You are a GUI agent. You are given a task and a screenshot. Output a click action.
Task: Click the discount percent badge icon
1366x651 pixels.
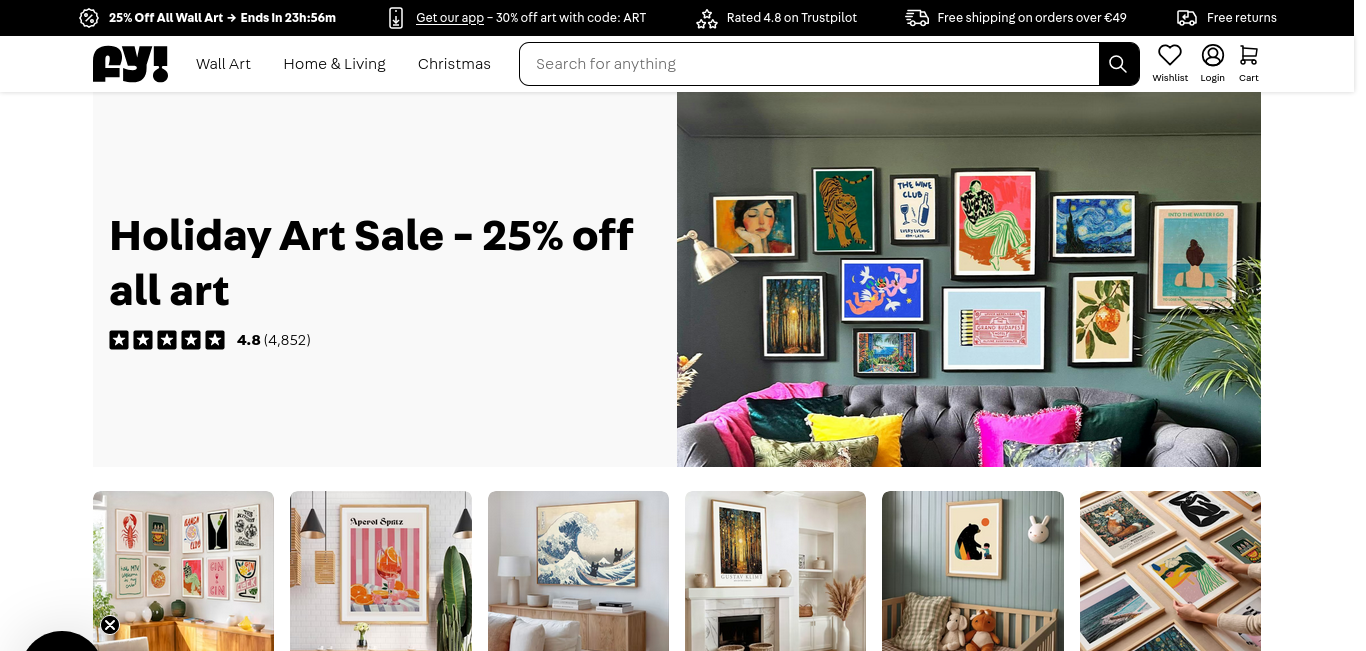click(x=89, y=17)
